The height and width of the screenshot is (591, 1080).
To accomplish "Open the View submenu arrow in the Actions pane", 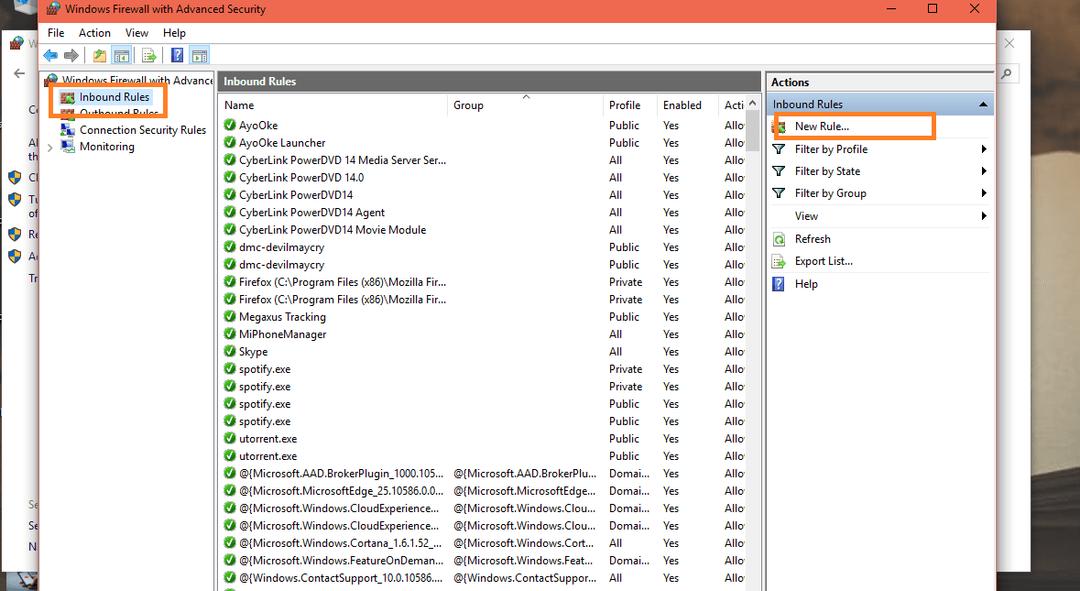I will coord(984,216).
